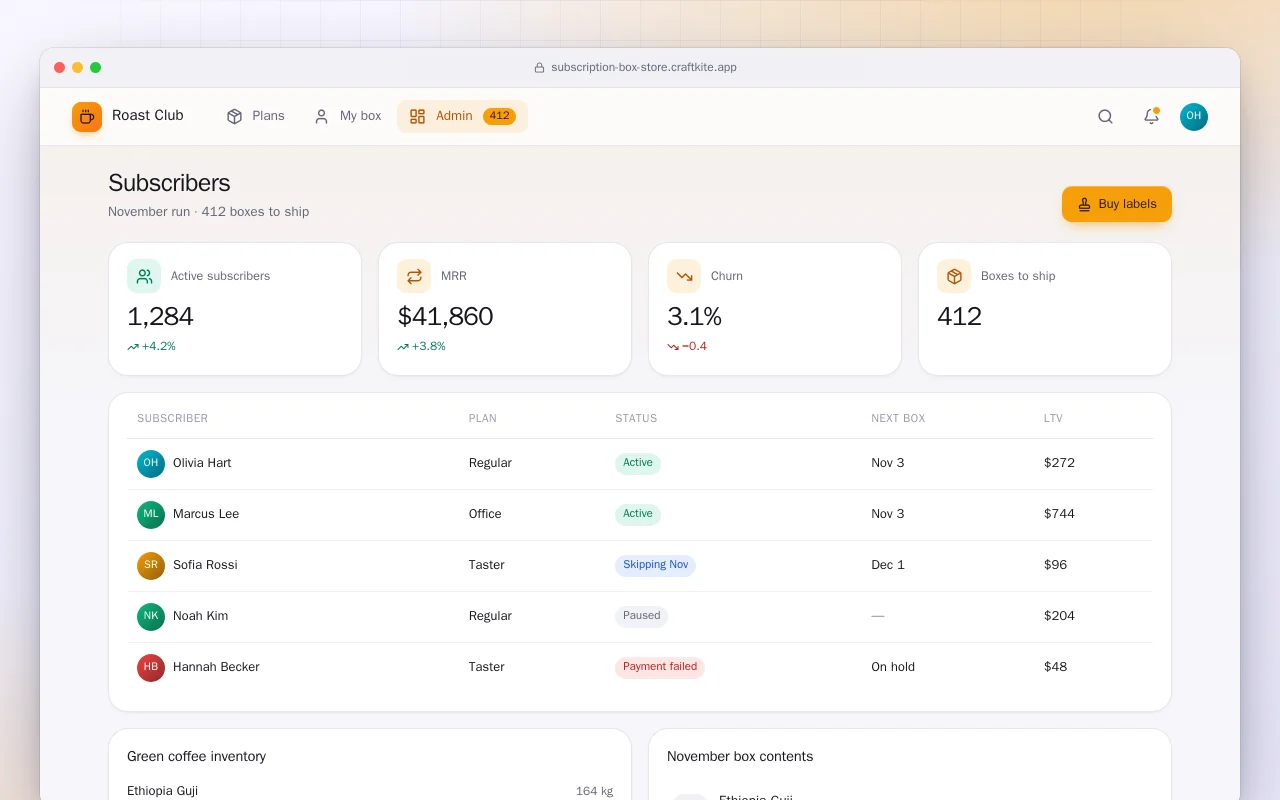Click the Paused status badge
Screen dimensions: 1280x800
pos(641,616)
